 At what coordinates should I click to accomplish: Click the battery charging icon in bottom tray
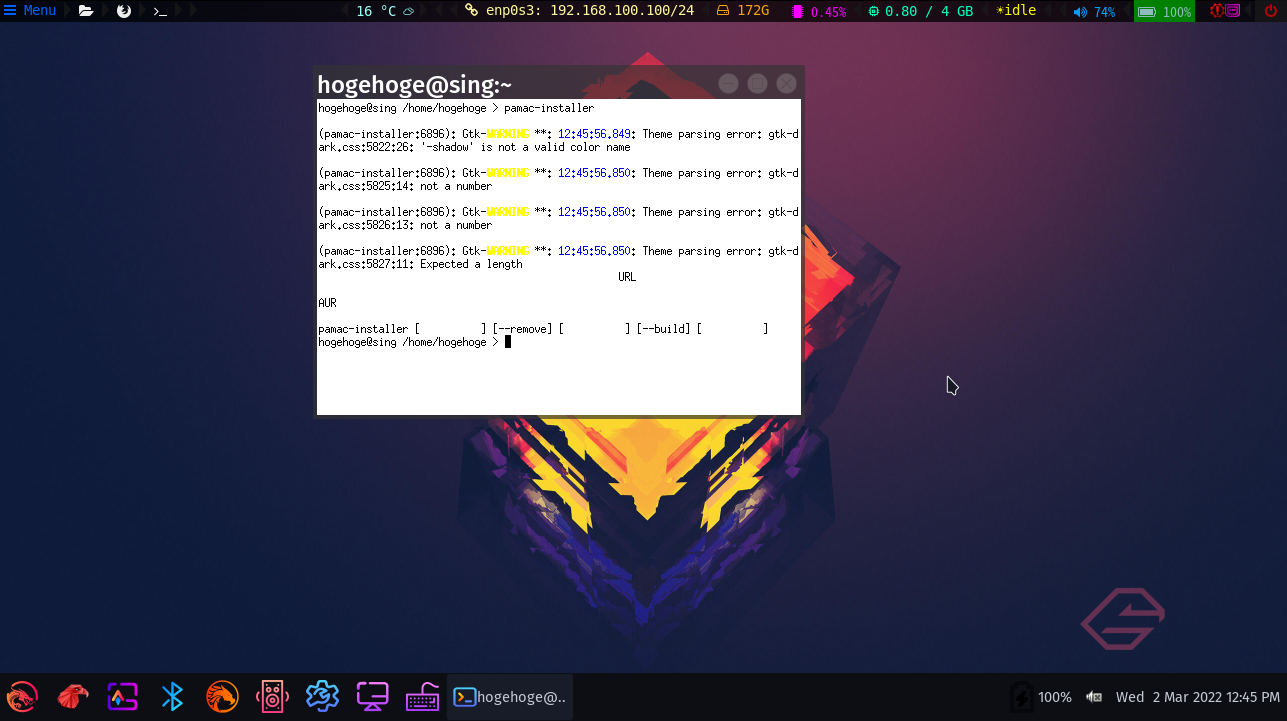[x=1020, y=697]
